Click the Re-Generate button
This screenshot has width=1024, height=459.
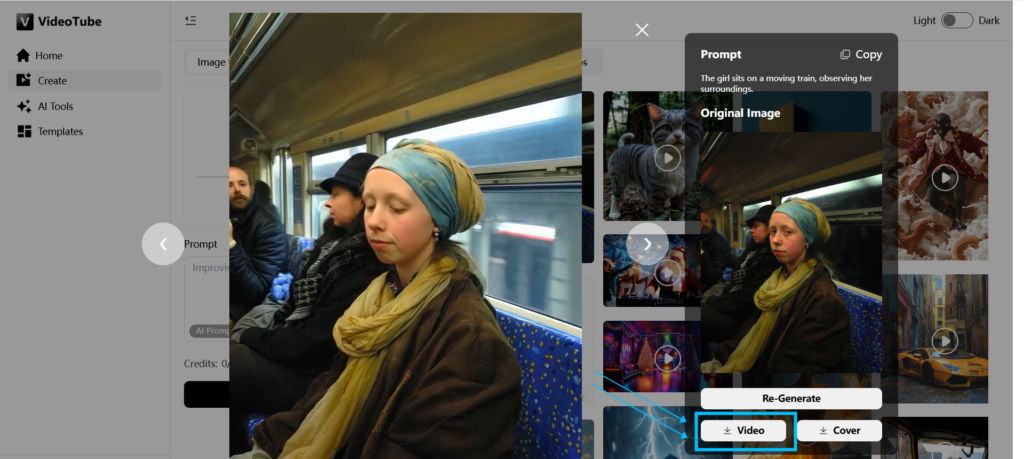(x=791, y=398)
